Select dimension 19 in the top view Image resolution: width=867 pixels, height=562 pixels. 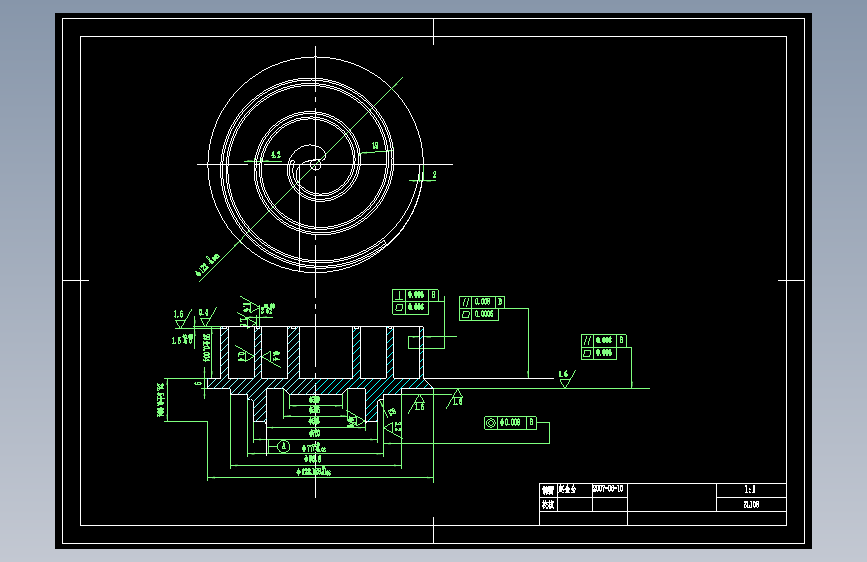[x=375, y=146]
